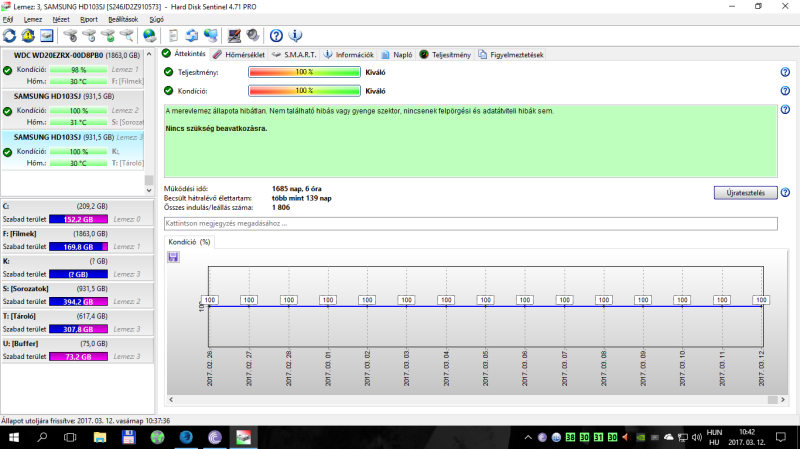Select the Kondíció (%) graph tab
Image resolution: width=800 pixels, height=449 pixels.
(189, 242)
